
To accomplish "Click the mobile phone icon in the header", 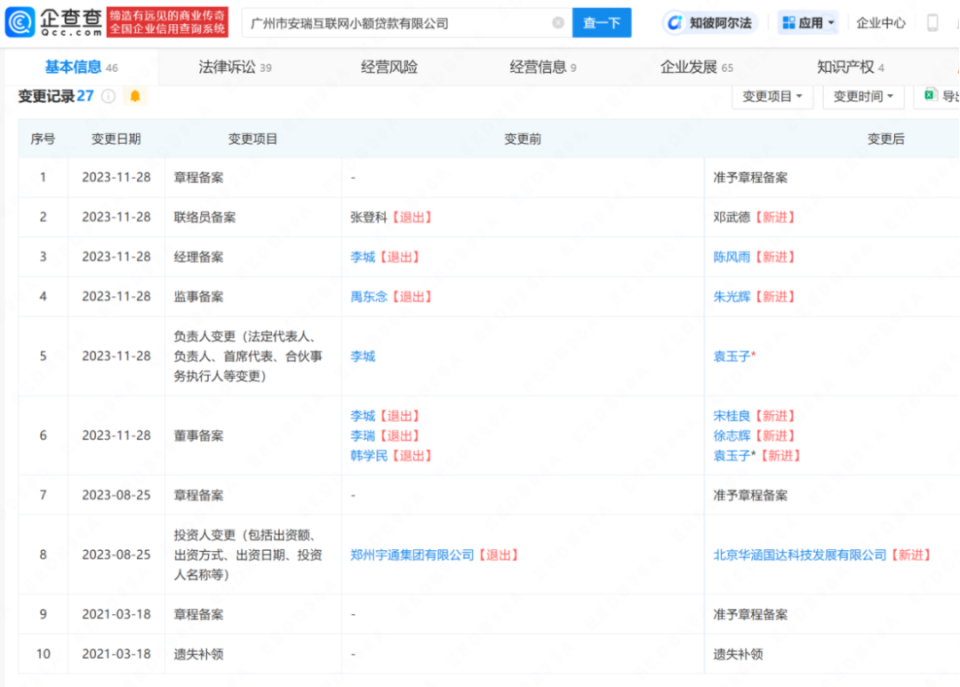I will 932,23.
